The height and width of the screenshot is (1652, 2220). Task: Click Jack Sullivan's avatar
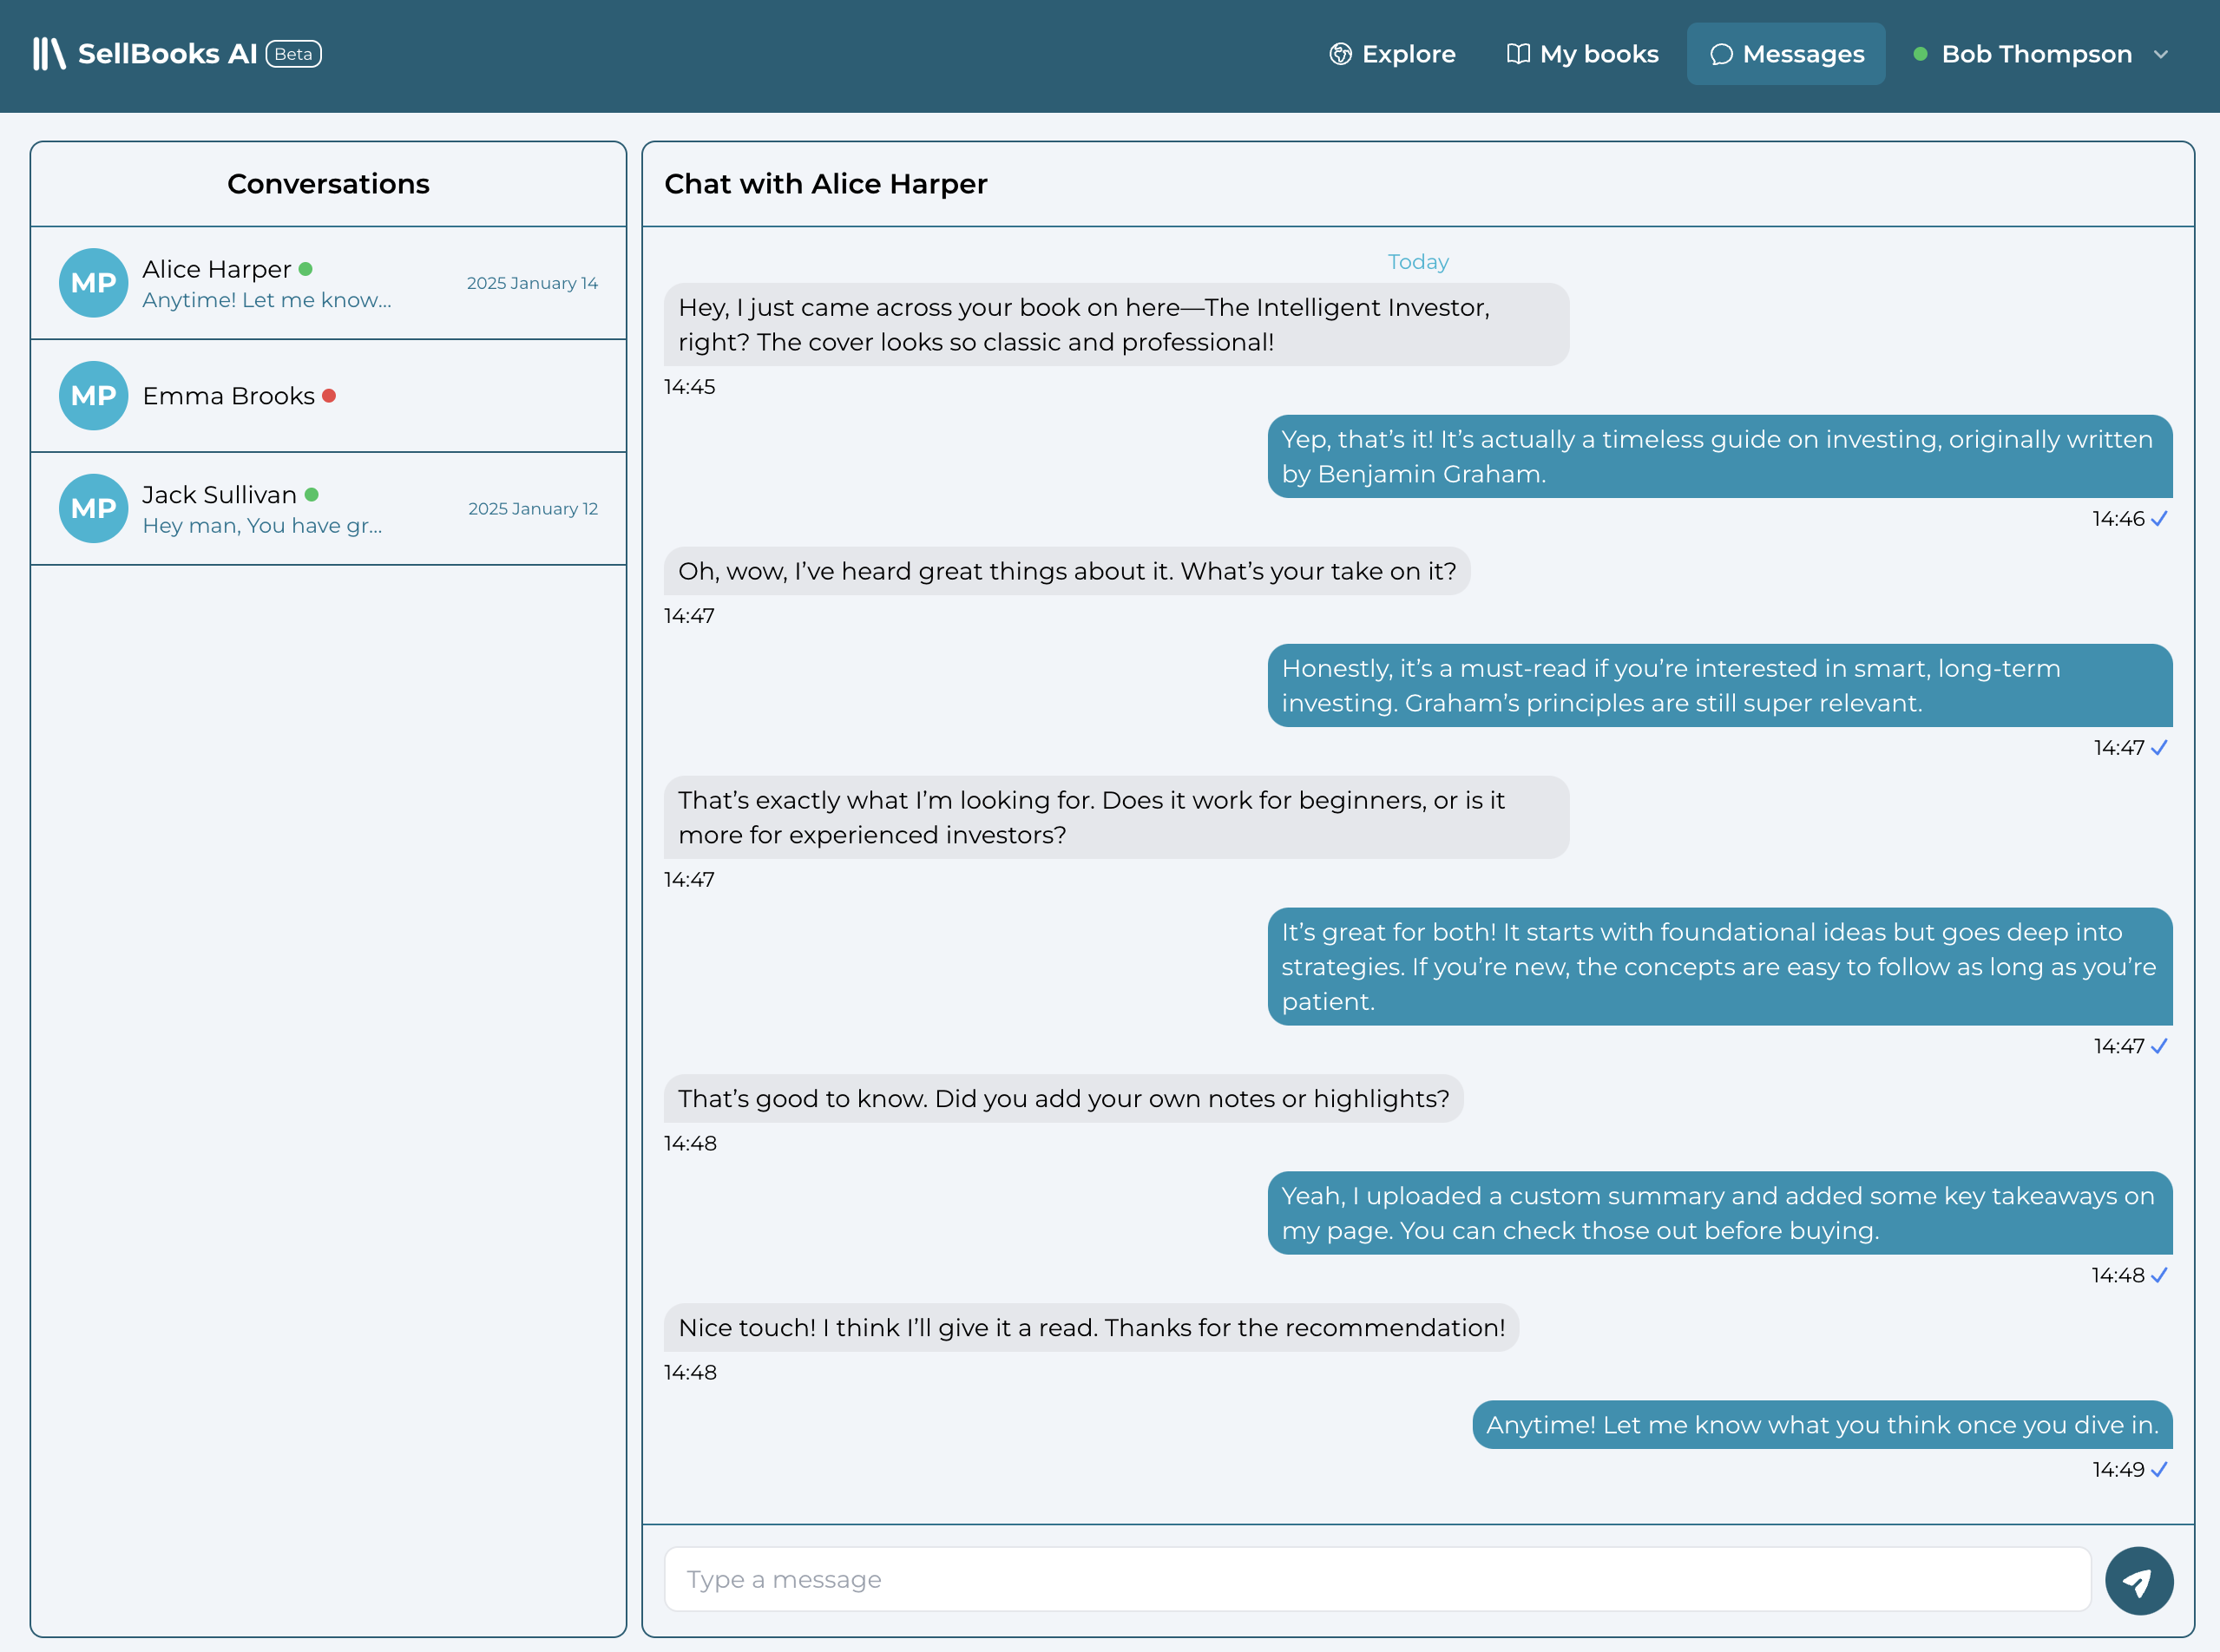click(x=93, y=509)
